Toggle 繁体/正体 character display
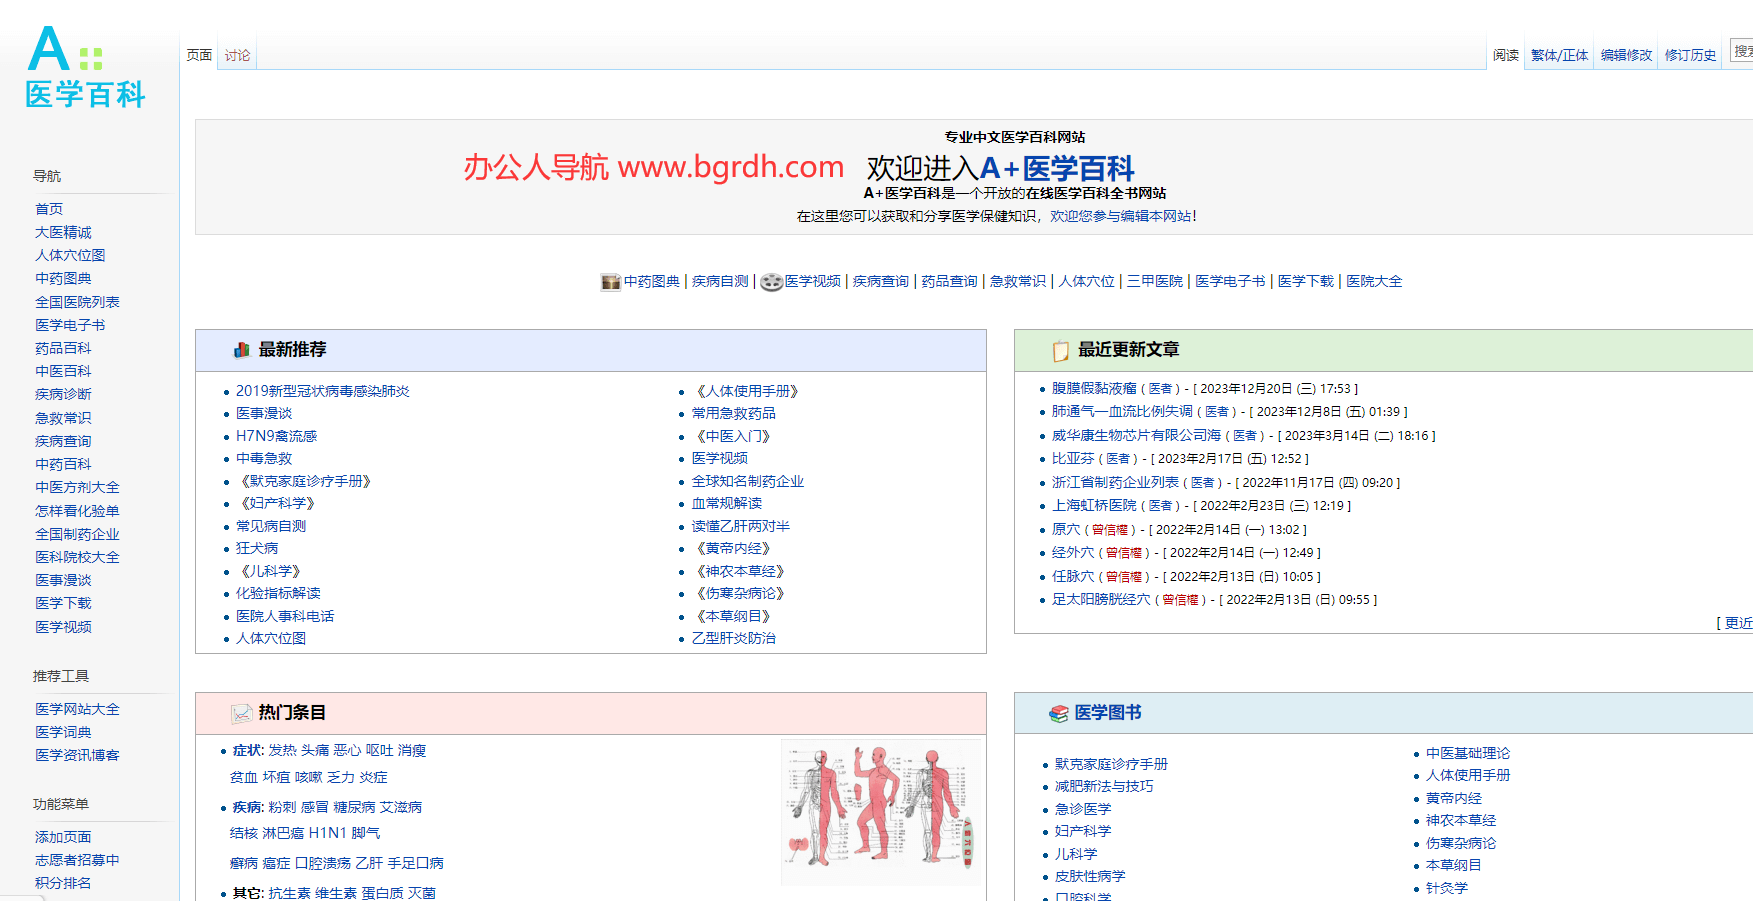1753x901 pixels. [x=1558, y=55]
